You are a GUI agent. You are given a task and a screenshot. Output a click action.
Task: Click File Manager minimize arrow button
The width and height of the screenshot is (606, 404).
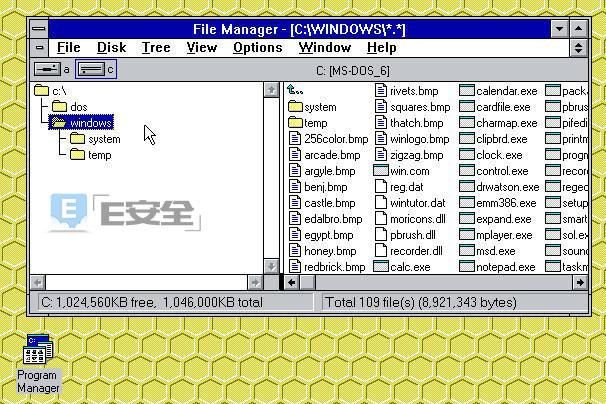click(559, 29)
